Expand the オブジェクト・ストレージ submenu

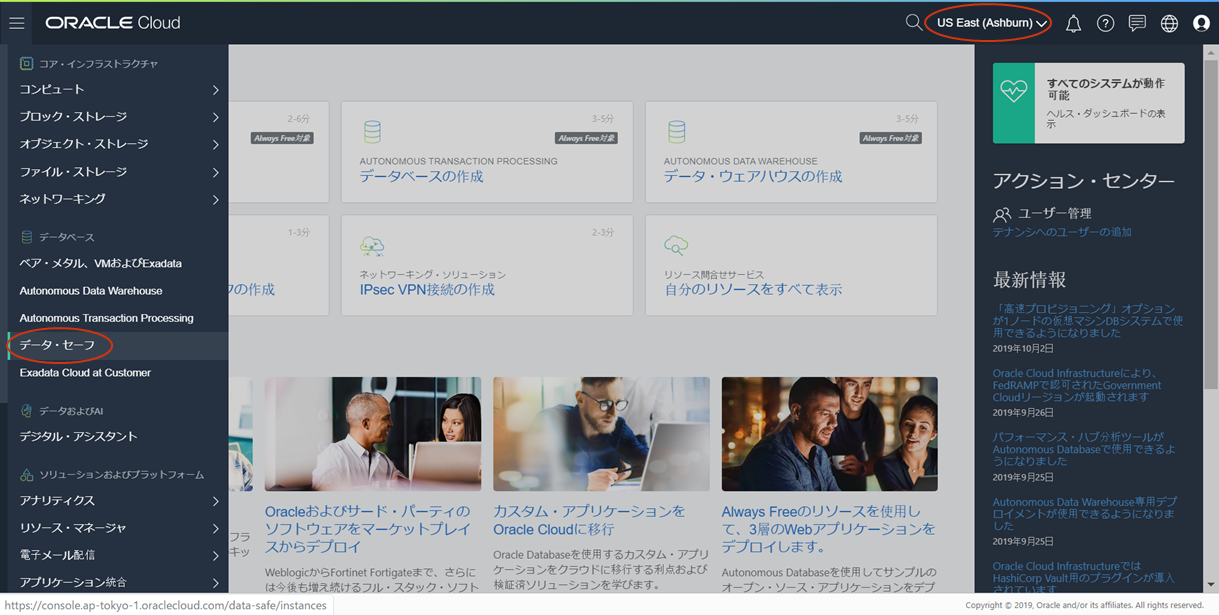tap(118, 144)
